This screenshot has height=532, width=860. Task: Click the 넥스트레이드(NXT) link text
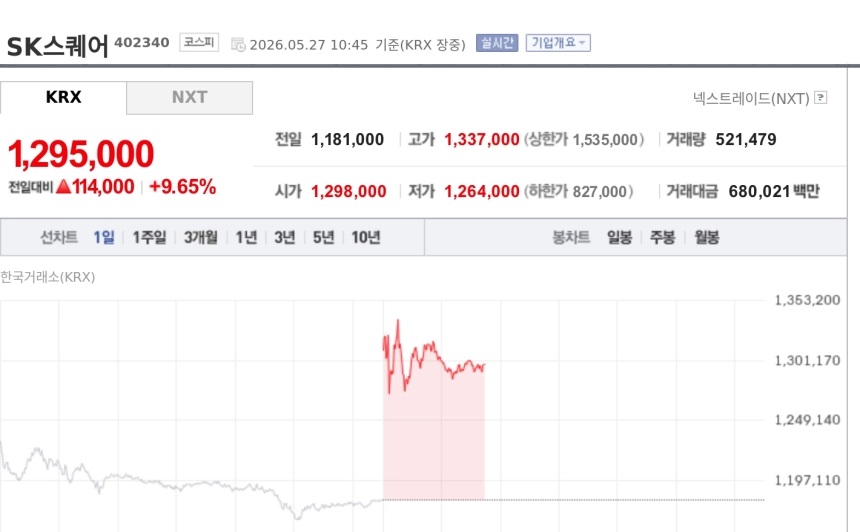click(751, 98)
